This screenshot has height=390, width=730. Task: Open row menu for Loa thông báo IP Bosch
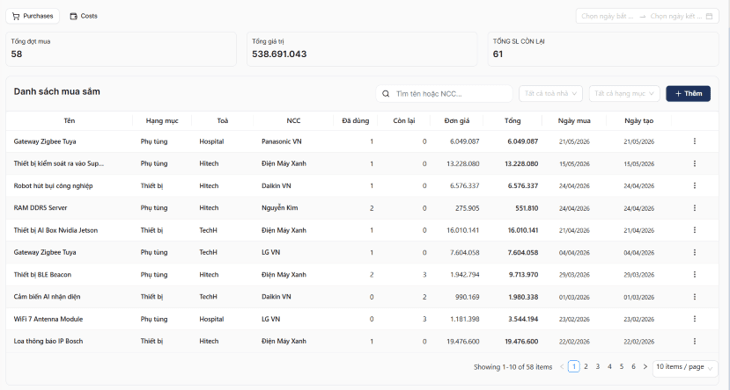[x=695, y=341]
